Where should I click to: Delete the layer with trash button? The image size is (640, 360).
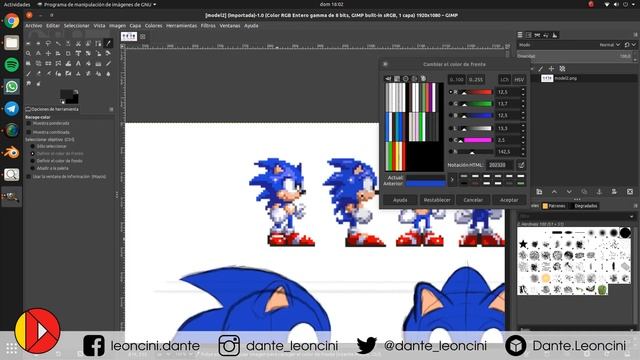pyautogui.click(x=630, y=191)
